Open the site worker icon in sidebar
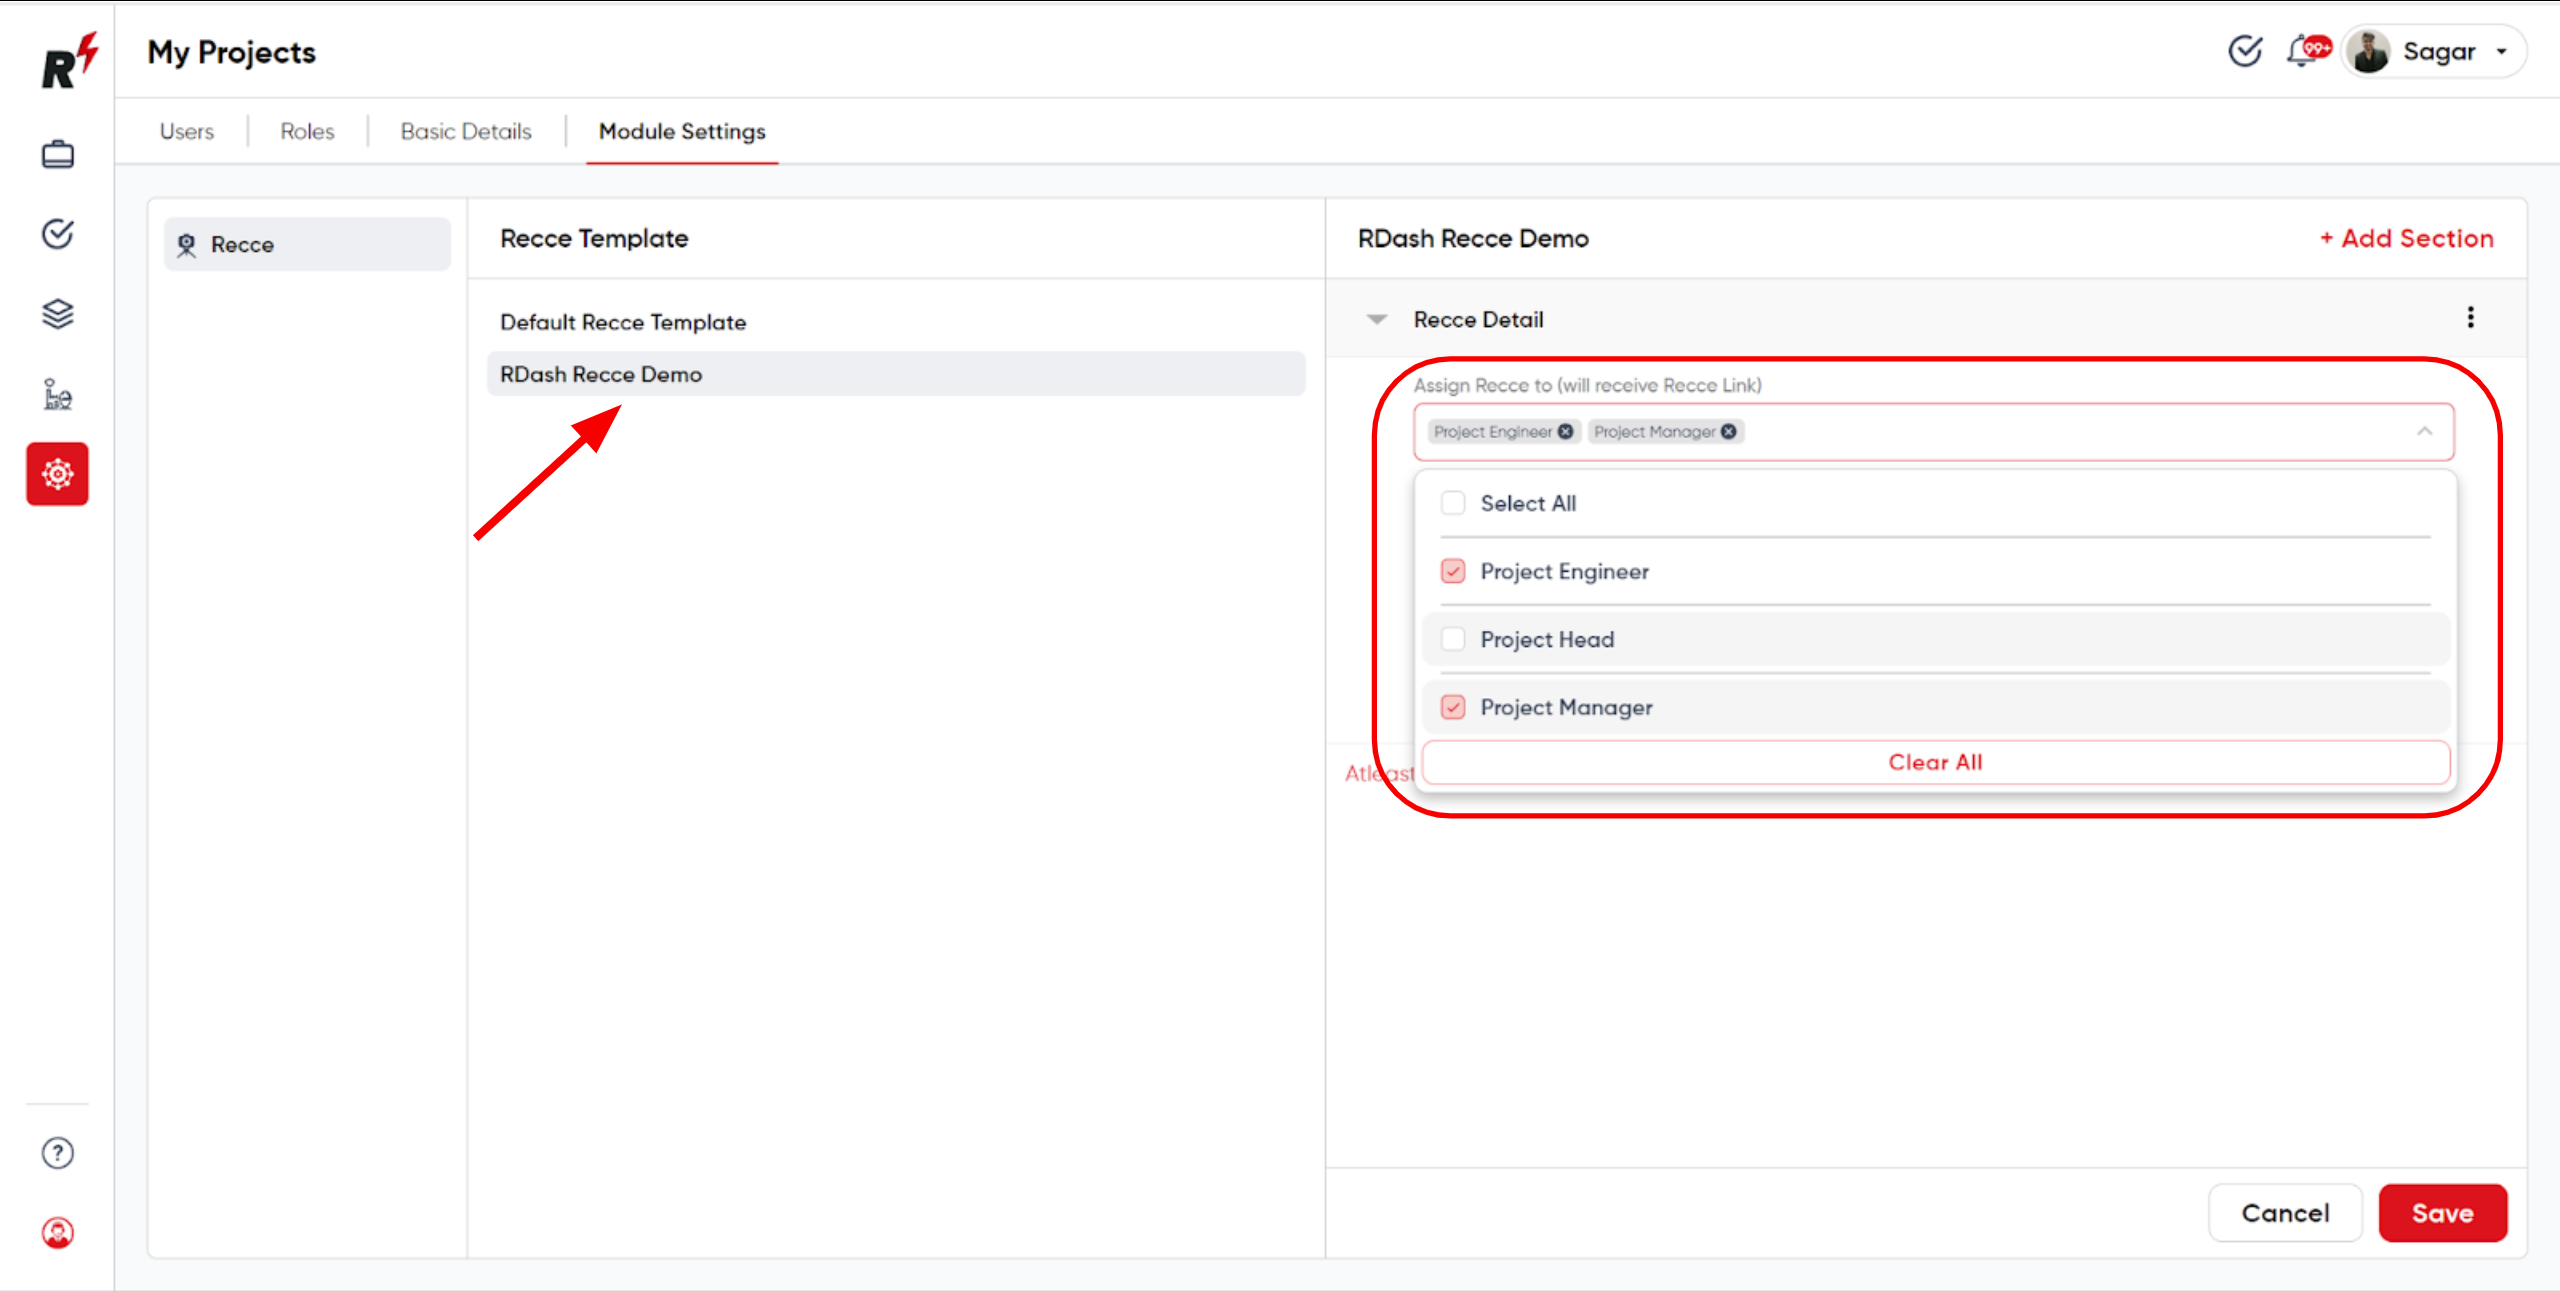The width and height of the screenshot is (2560, 1292). tap(58, 394)
